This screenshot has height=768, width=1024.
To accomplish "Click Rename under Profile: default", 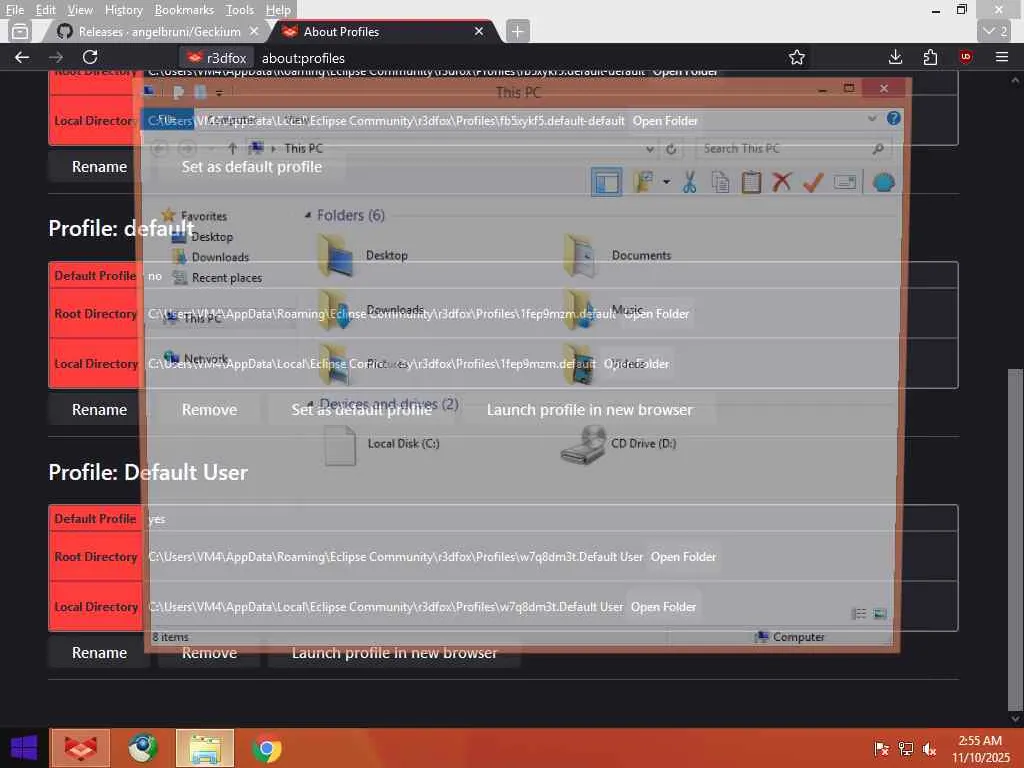I will [x=99, y=409].
